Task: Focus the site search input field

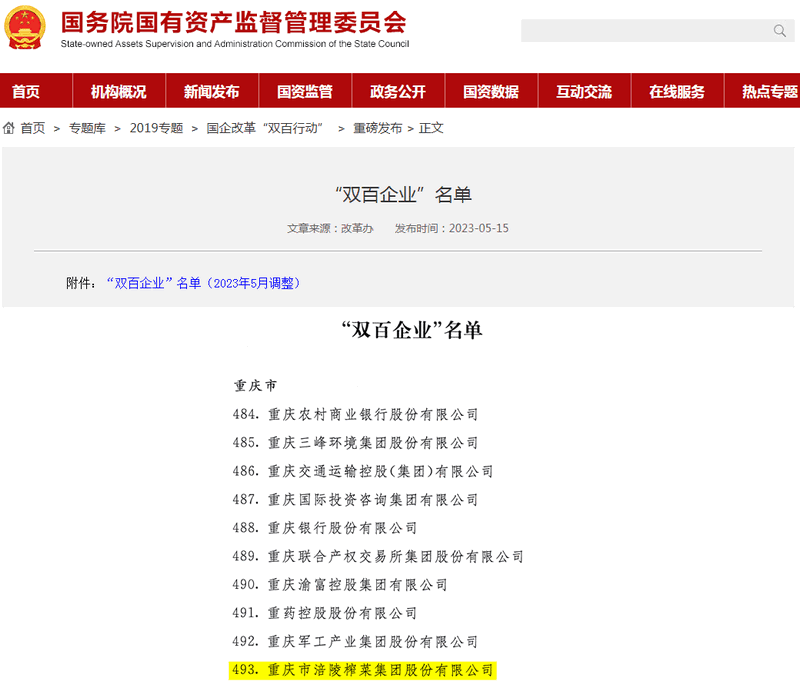Action: pyautogui.click(x=657, y=31)
